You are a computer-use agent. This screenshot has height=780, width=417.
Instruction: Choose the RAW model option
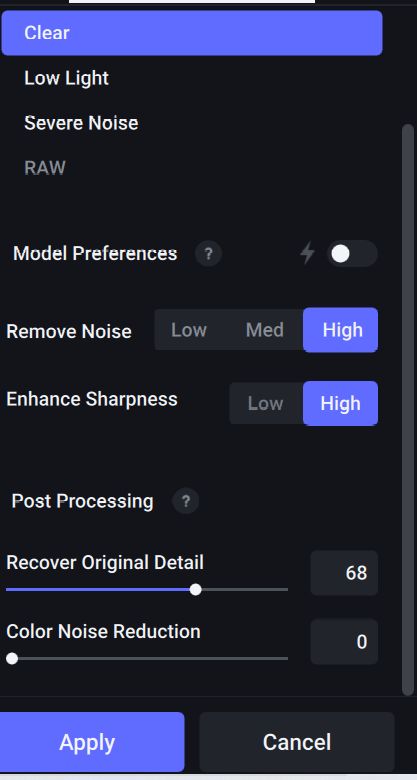click(x=192, y=168)
